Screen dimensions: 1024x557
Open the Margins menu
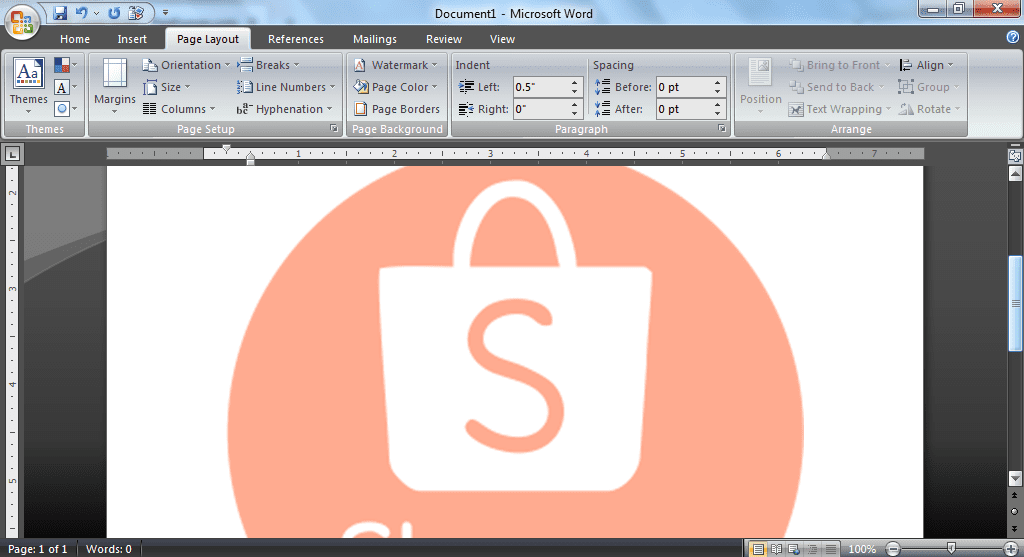tap(114, 86)
